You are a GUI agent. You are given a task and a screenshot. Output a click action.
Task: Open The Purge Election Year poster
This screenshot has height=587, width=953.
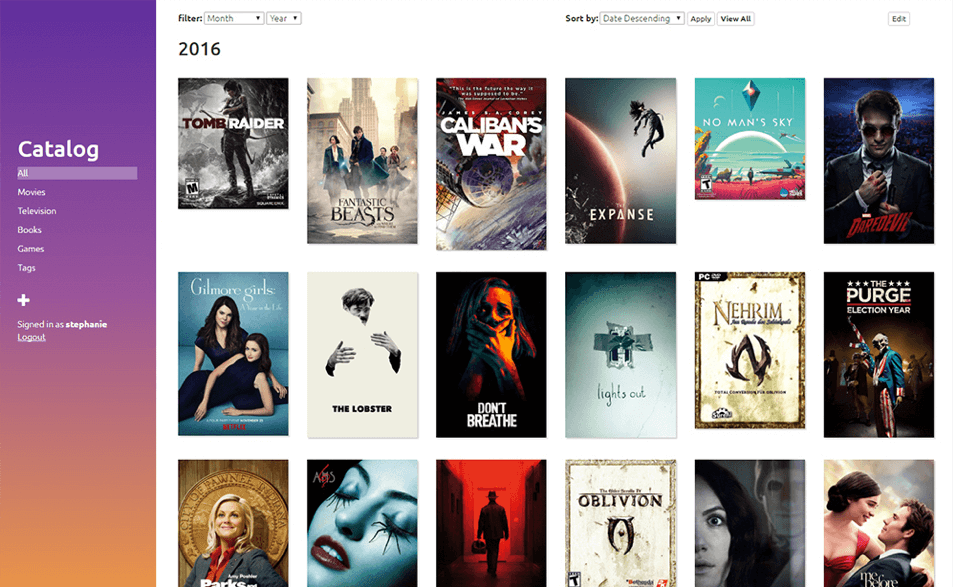(x=879, y=355)
